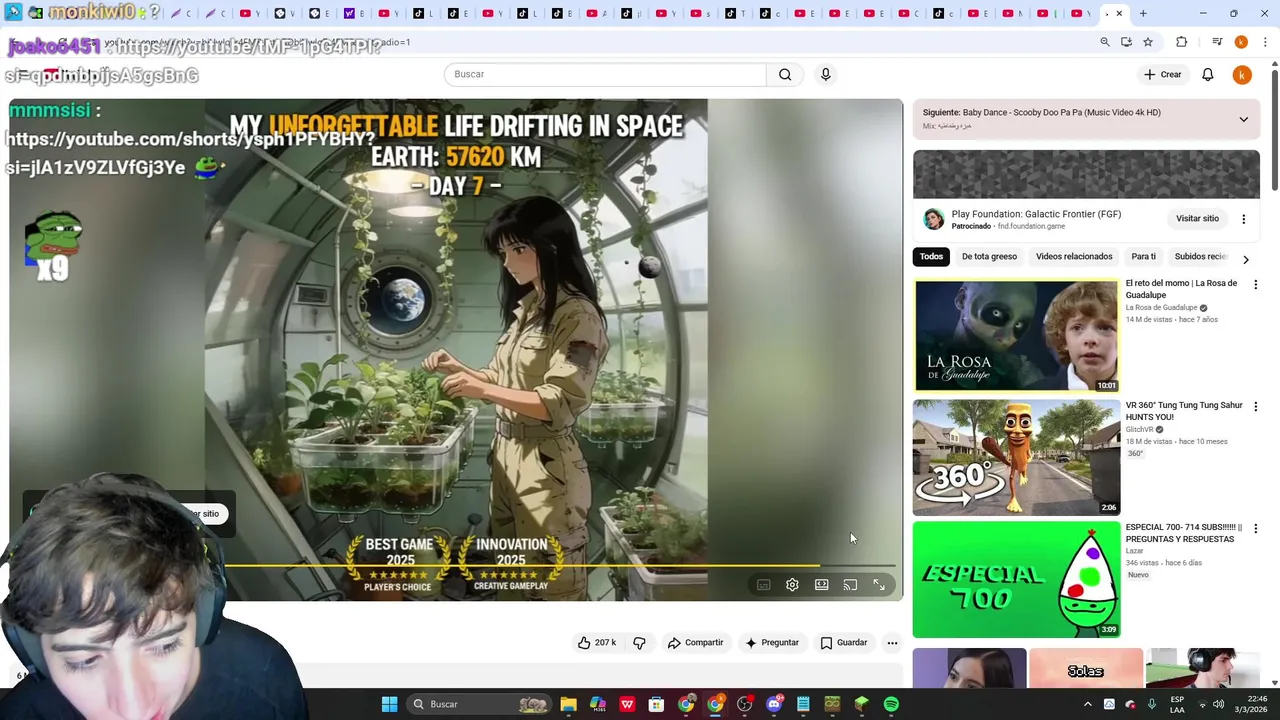This screenshot has width=1280, height=720.
Task: Click install app icon in address bar
Action: [1126, 42]
